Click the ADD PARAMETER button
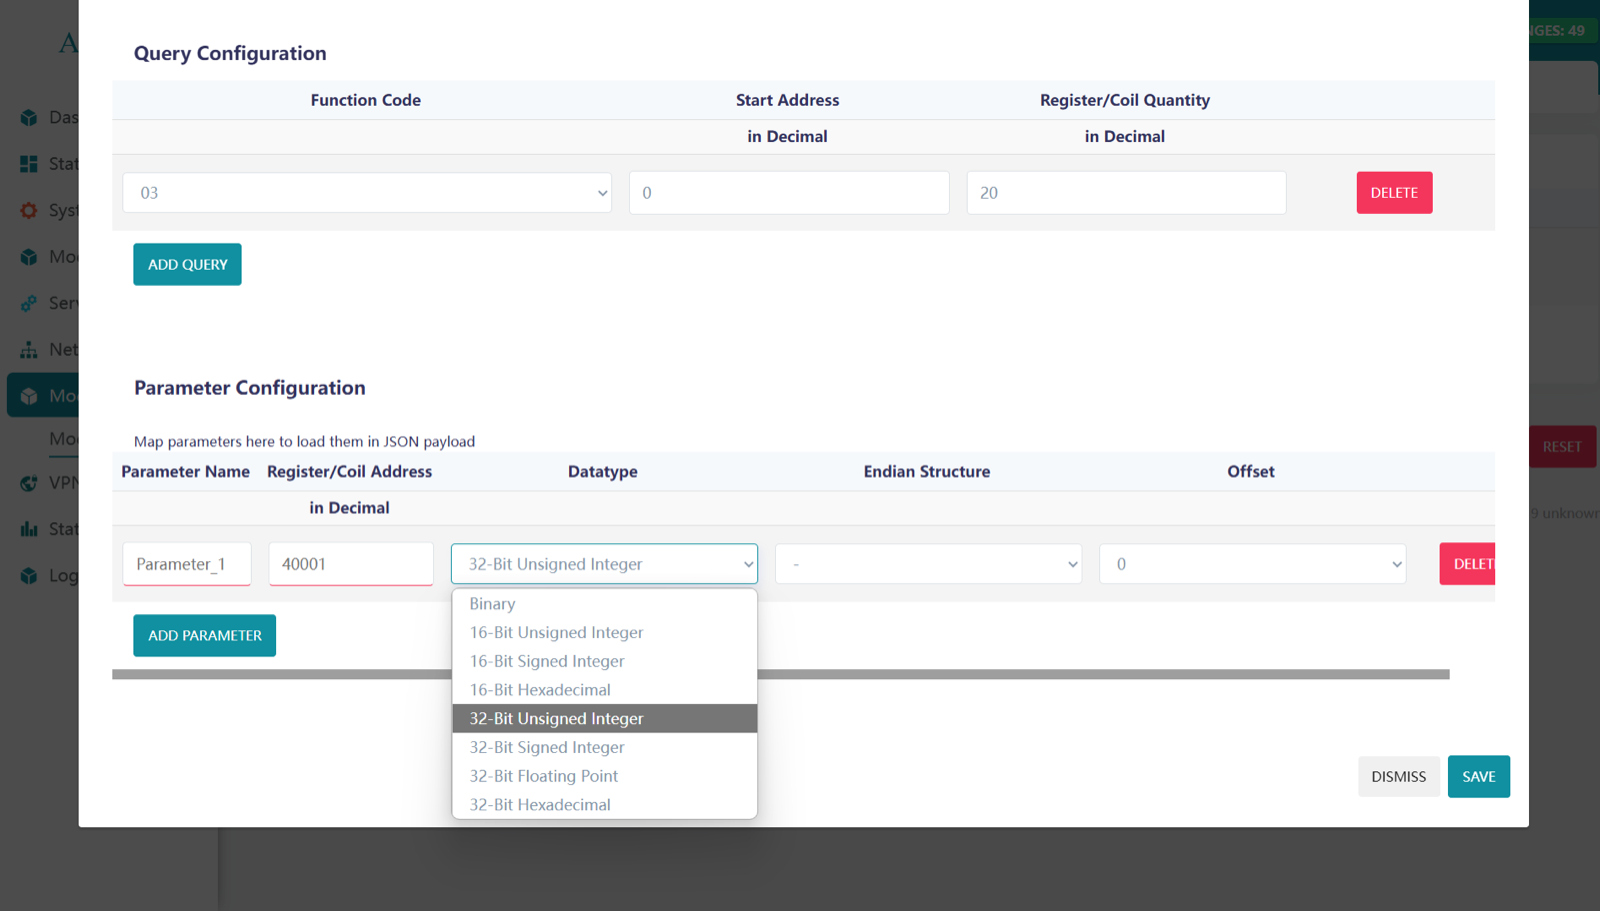Viewport: 1600px width, 911px height. tap(204, 635)
